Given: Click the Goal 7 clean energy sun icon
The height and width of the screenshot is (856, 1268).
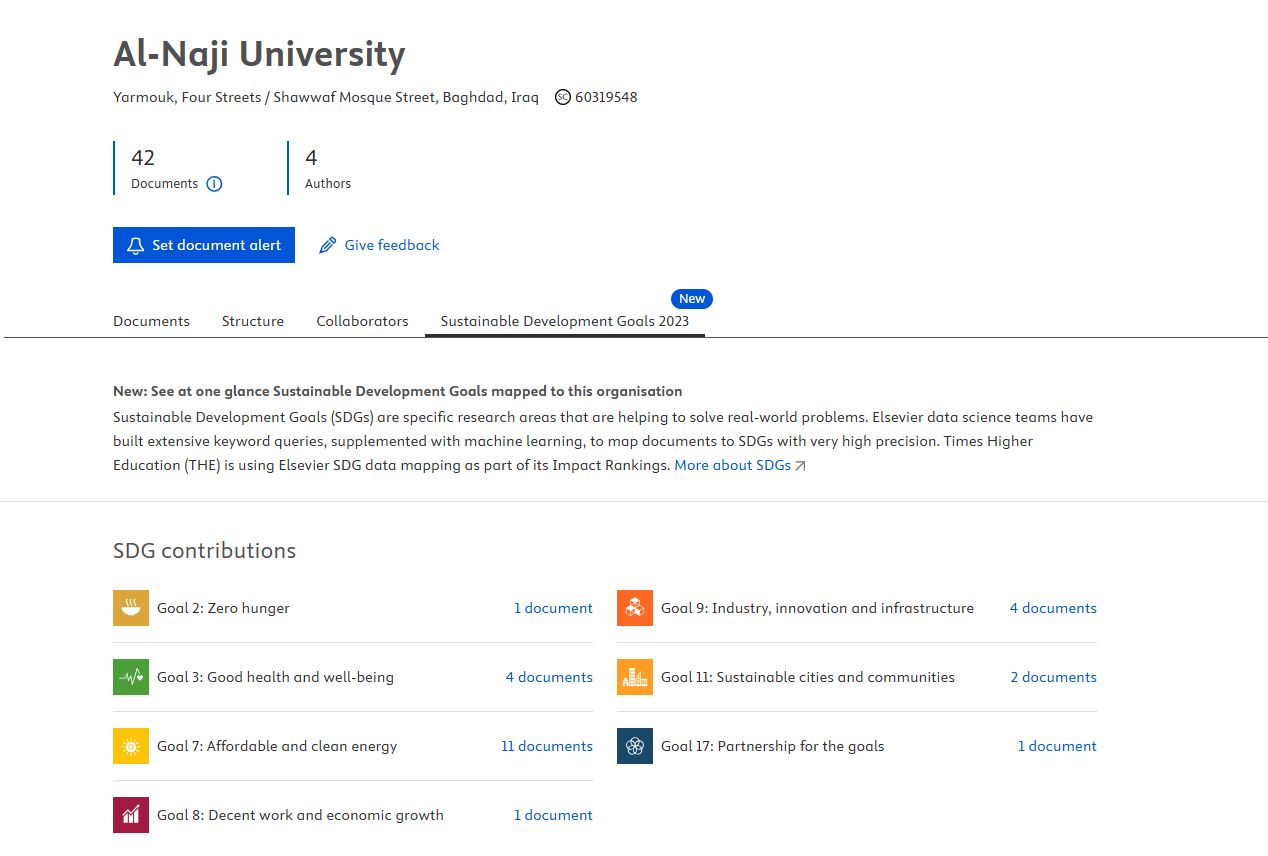Looking at the screenshot, I should coord(131,746).
